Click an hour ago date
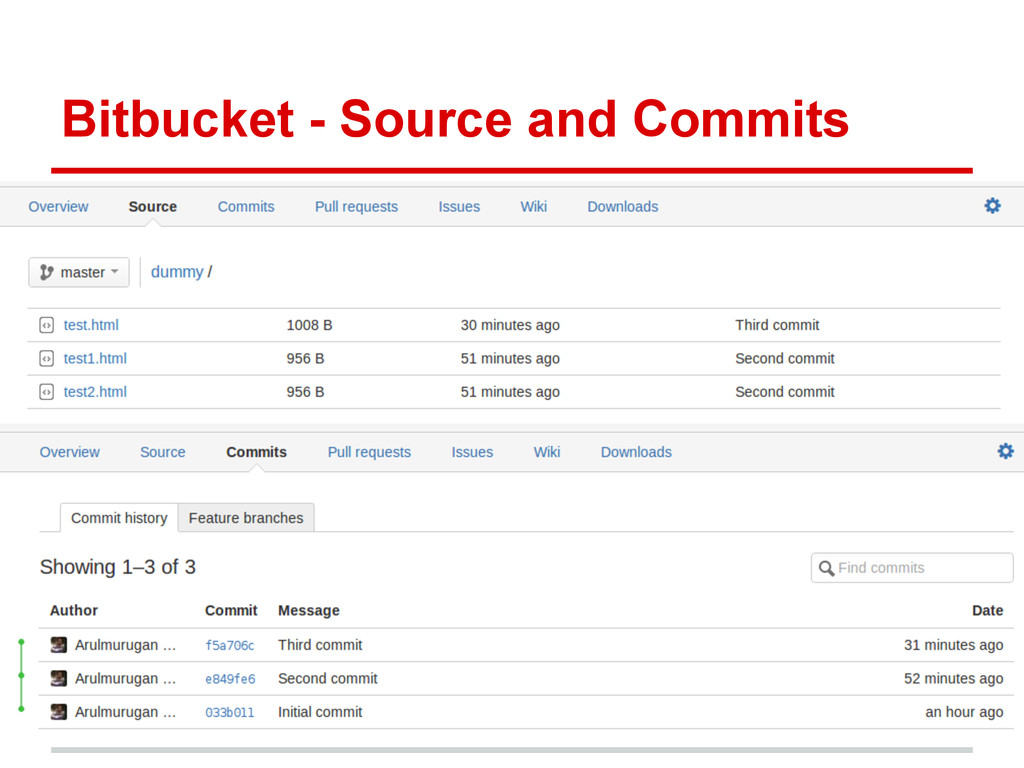 tap(964, 712)
